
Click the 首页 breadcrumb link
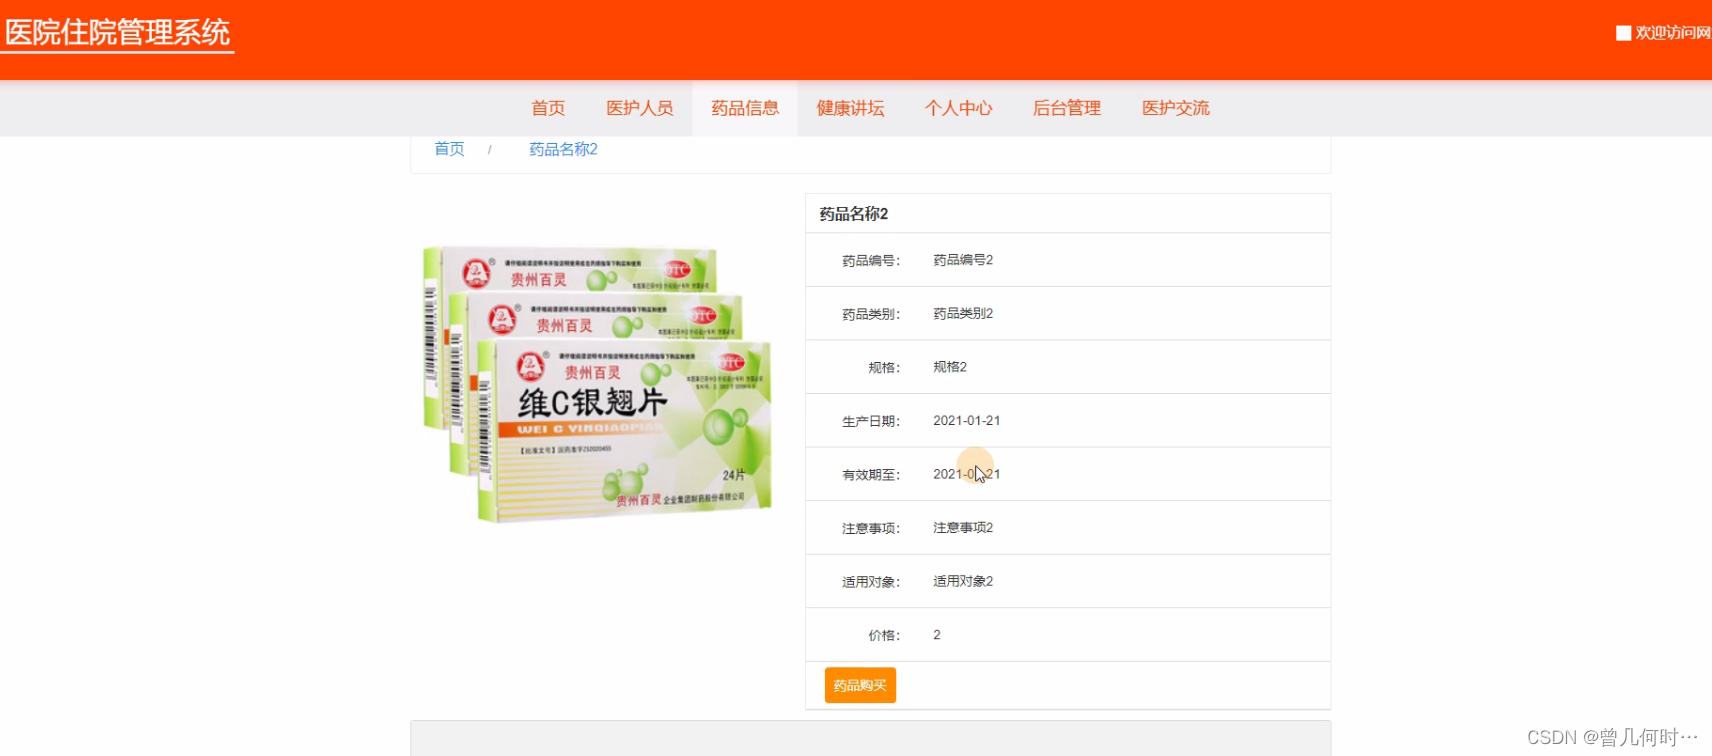point(449,149)
